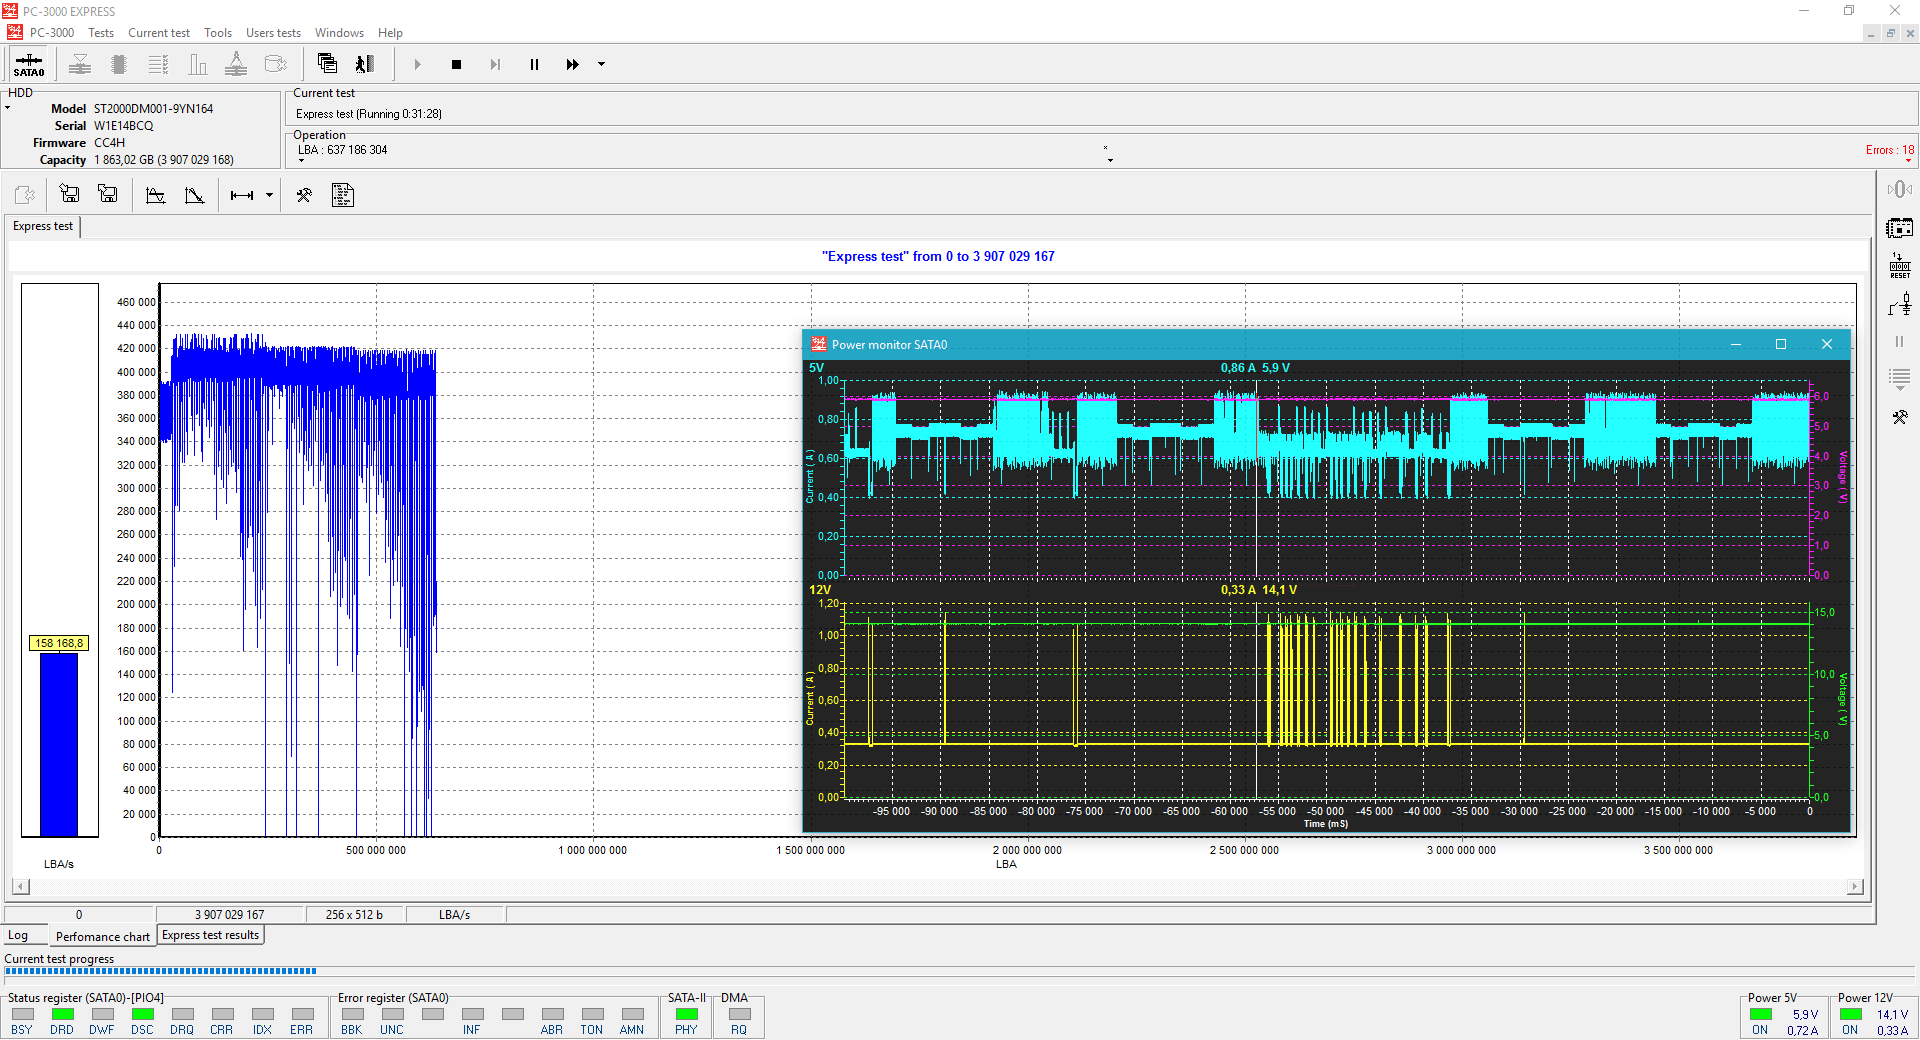Click the horizontal scrollbar right arrow under chart
The height and width of the screenshot is (1040, 1920).
[x=1855, y=886]
